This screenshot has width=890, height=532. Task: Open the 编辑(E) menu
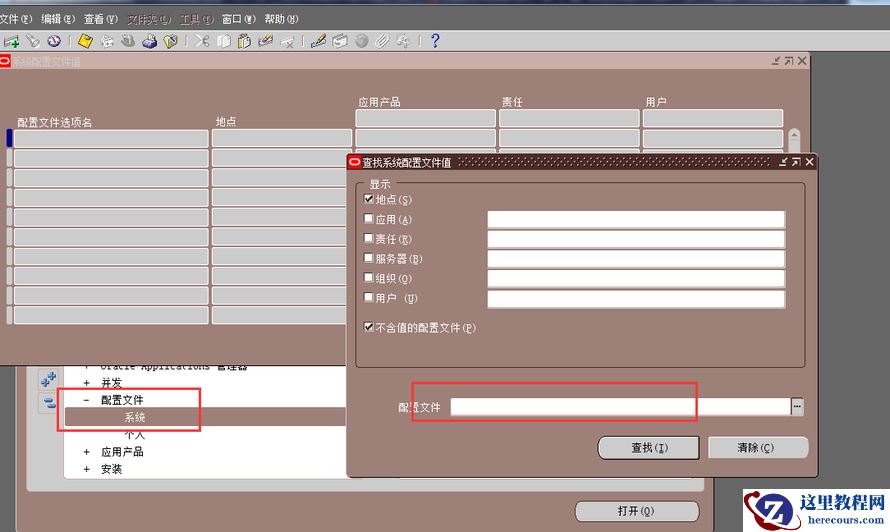[x=58, y=19]
